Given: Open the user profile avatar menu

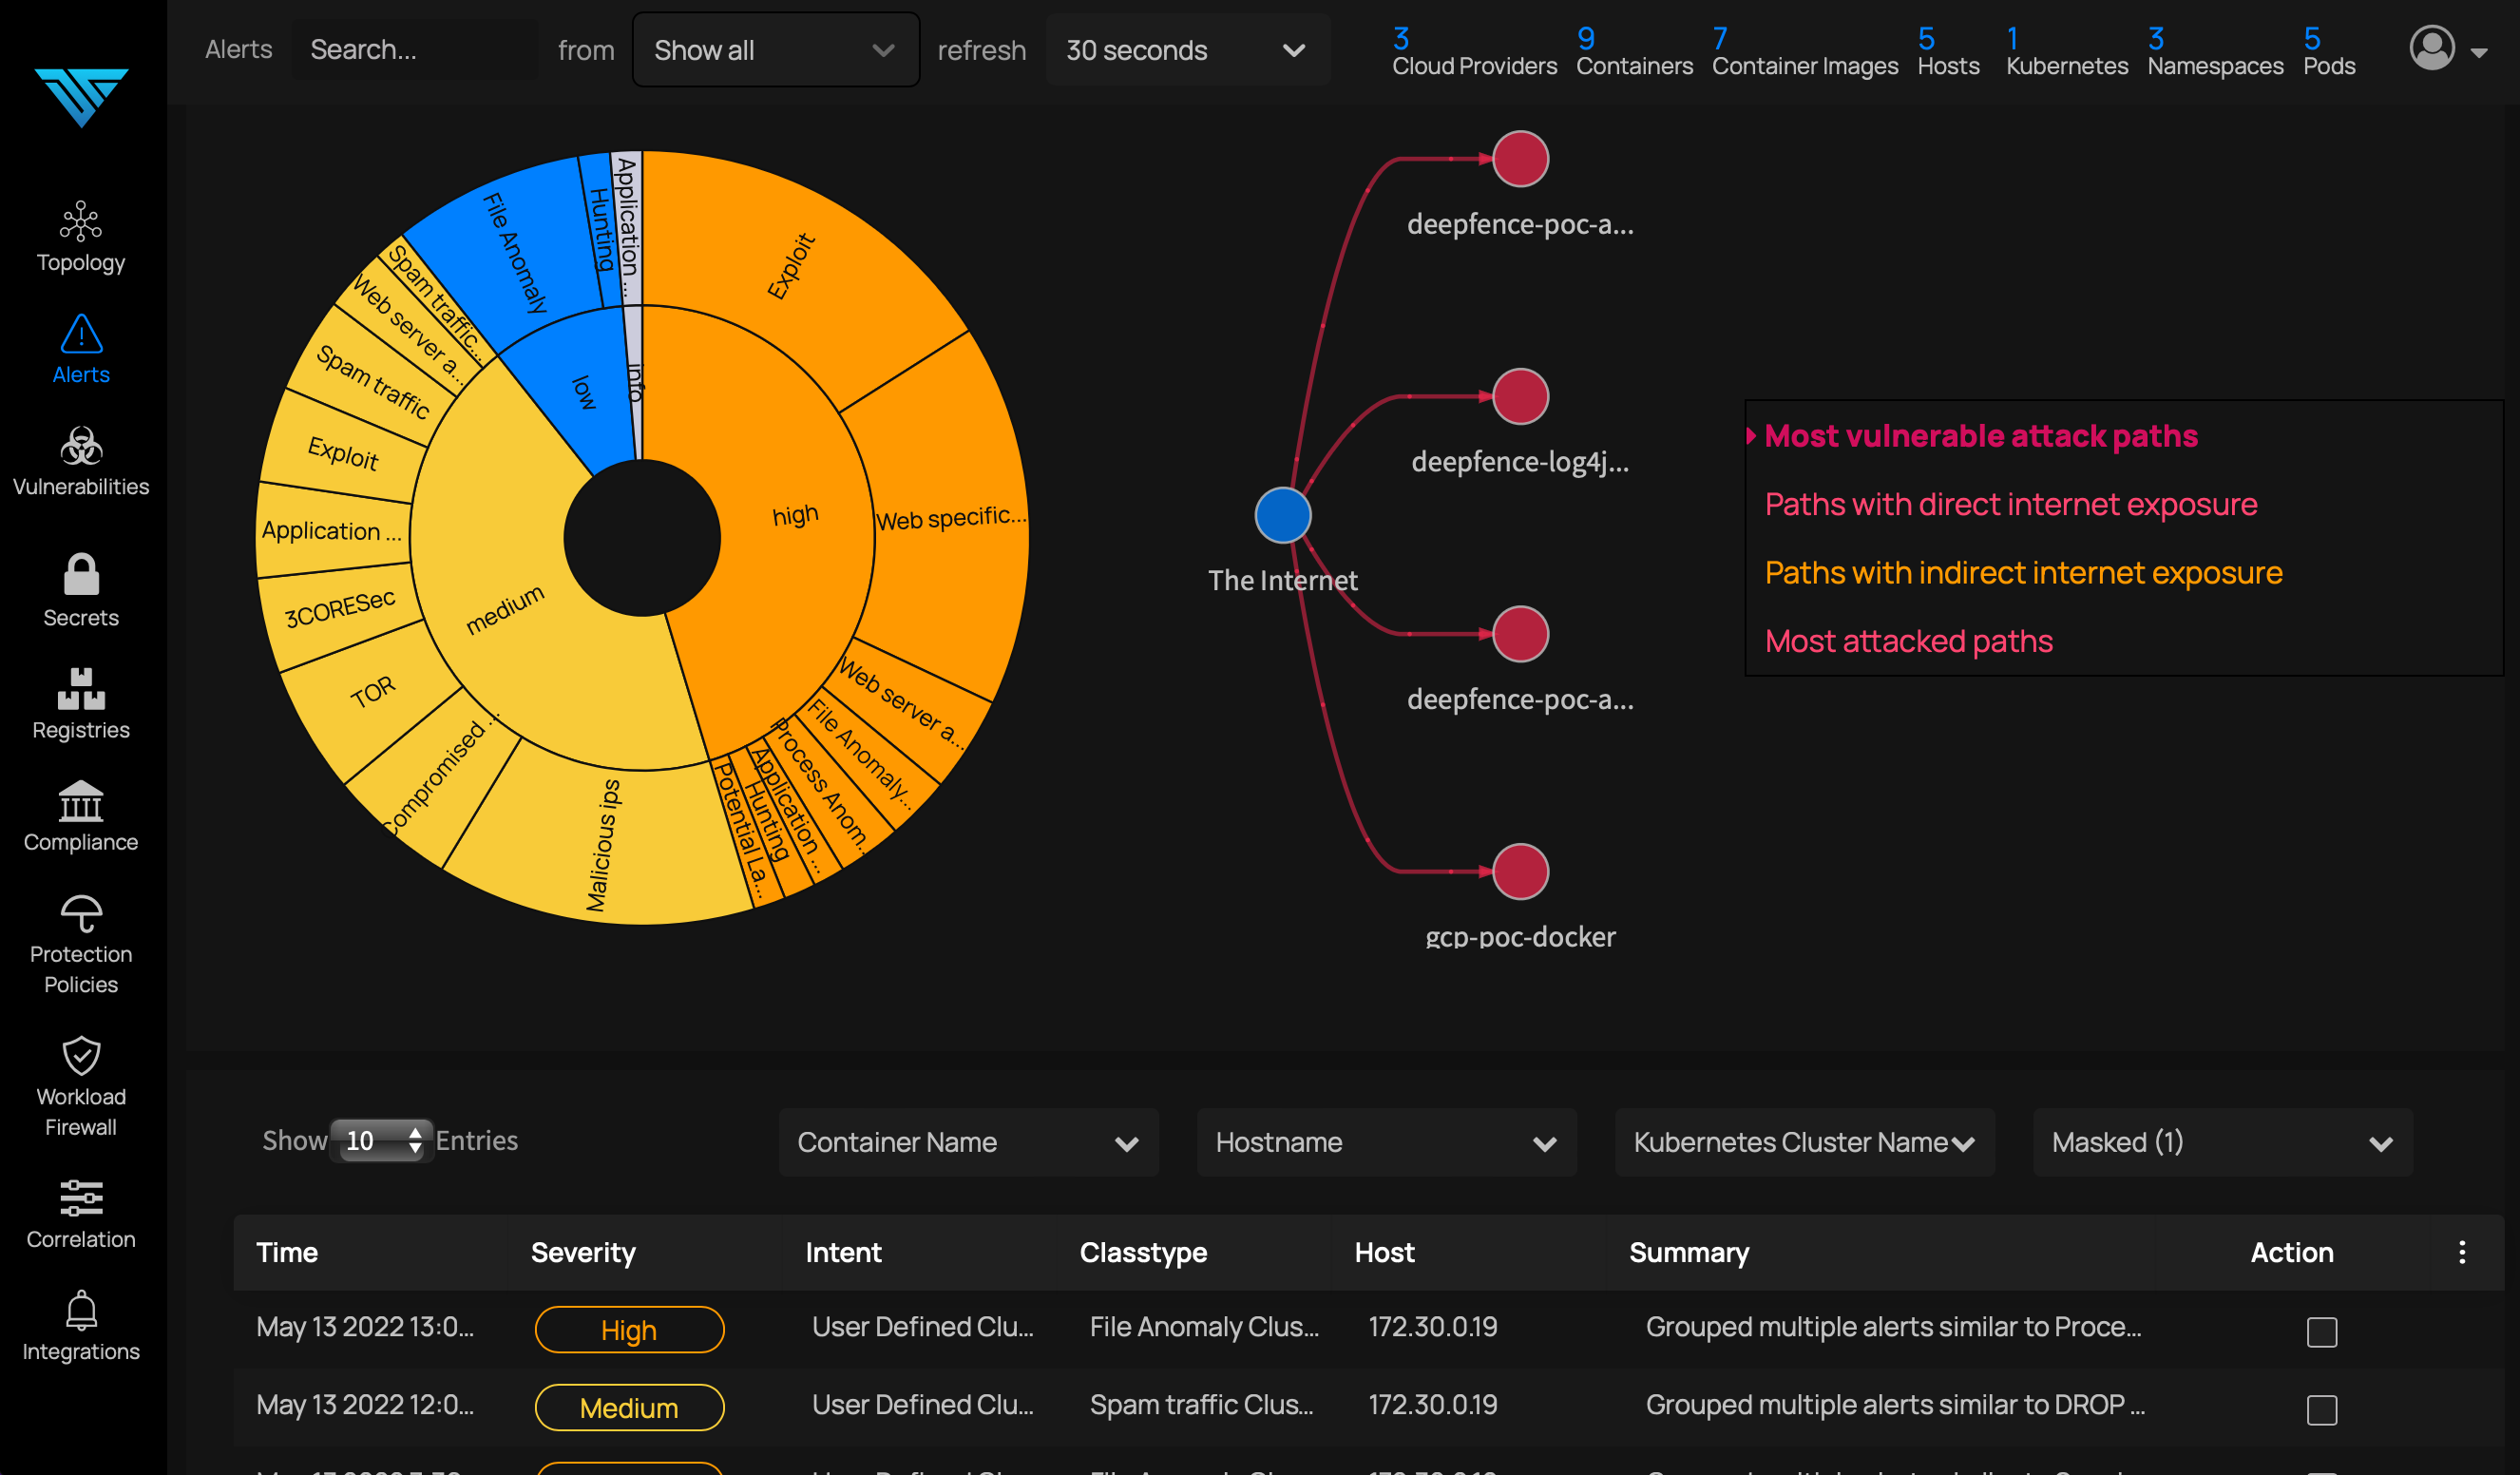Looking at the screenshot, I should click(2431, 48).
